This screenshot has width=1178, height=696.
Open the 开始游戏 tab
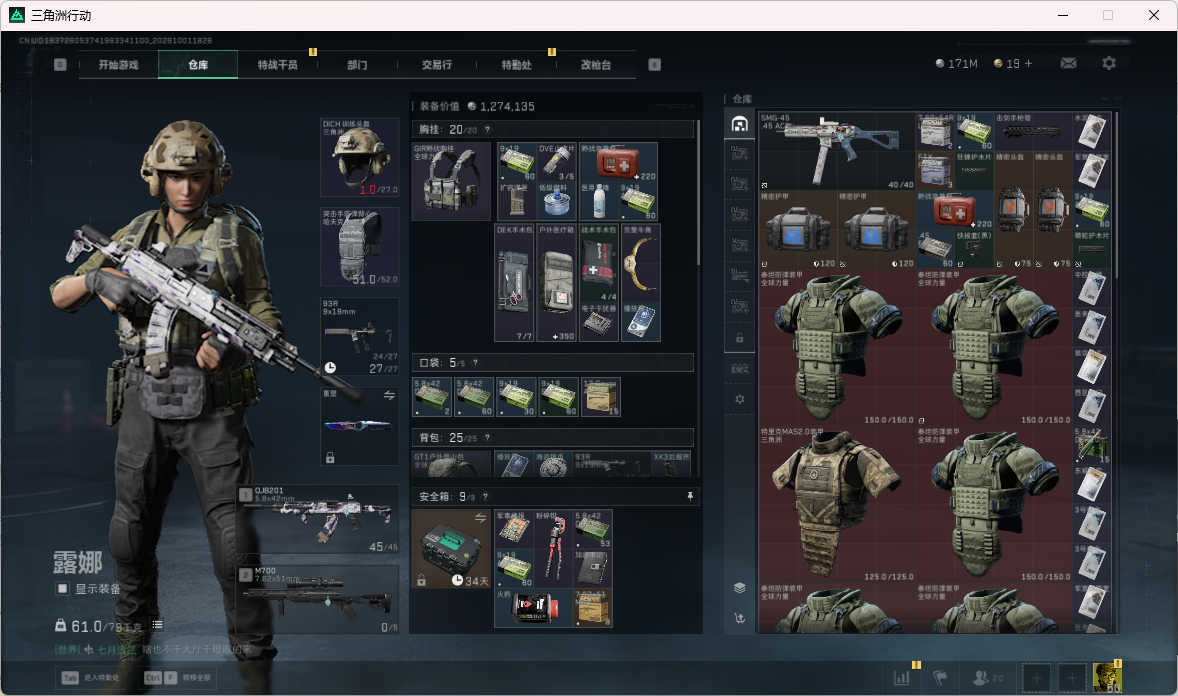point(119,65)
